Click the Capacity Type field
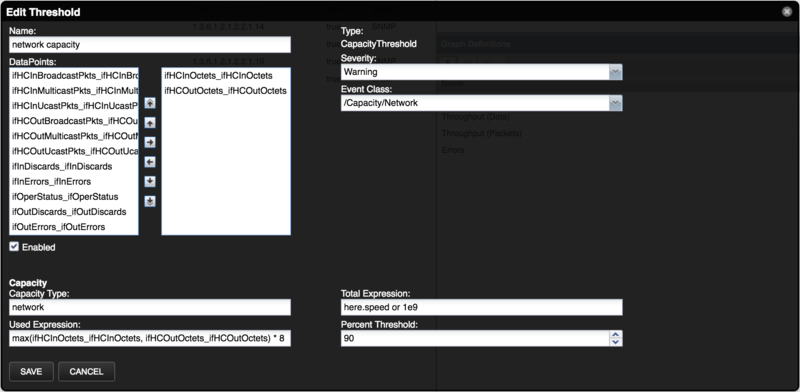The width and height of the screenshot is (800, 392). pos(150,307)
